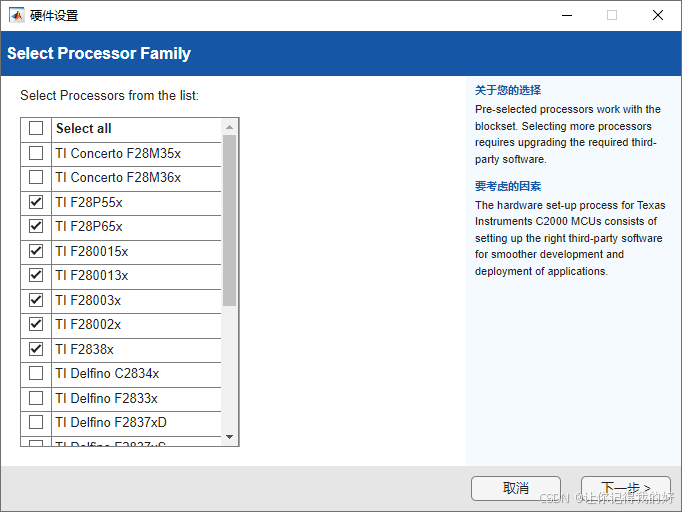Click 'Select Processors from the list:' label
This screenshot has width=682, height=512.
tap(109, 95)
